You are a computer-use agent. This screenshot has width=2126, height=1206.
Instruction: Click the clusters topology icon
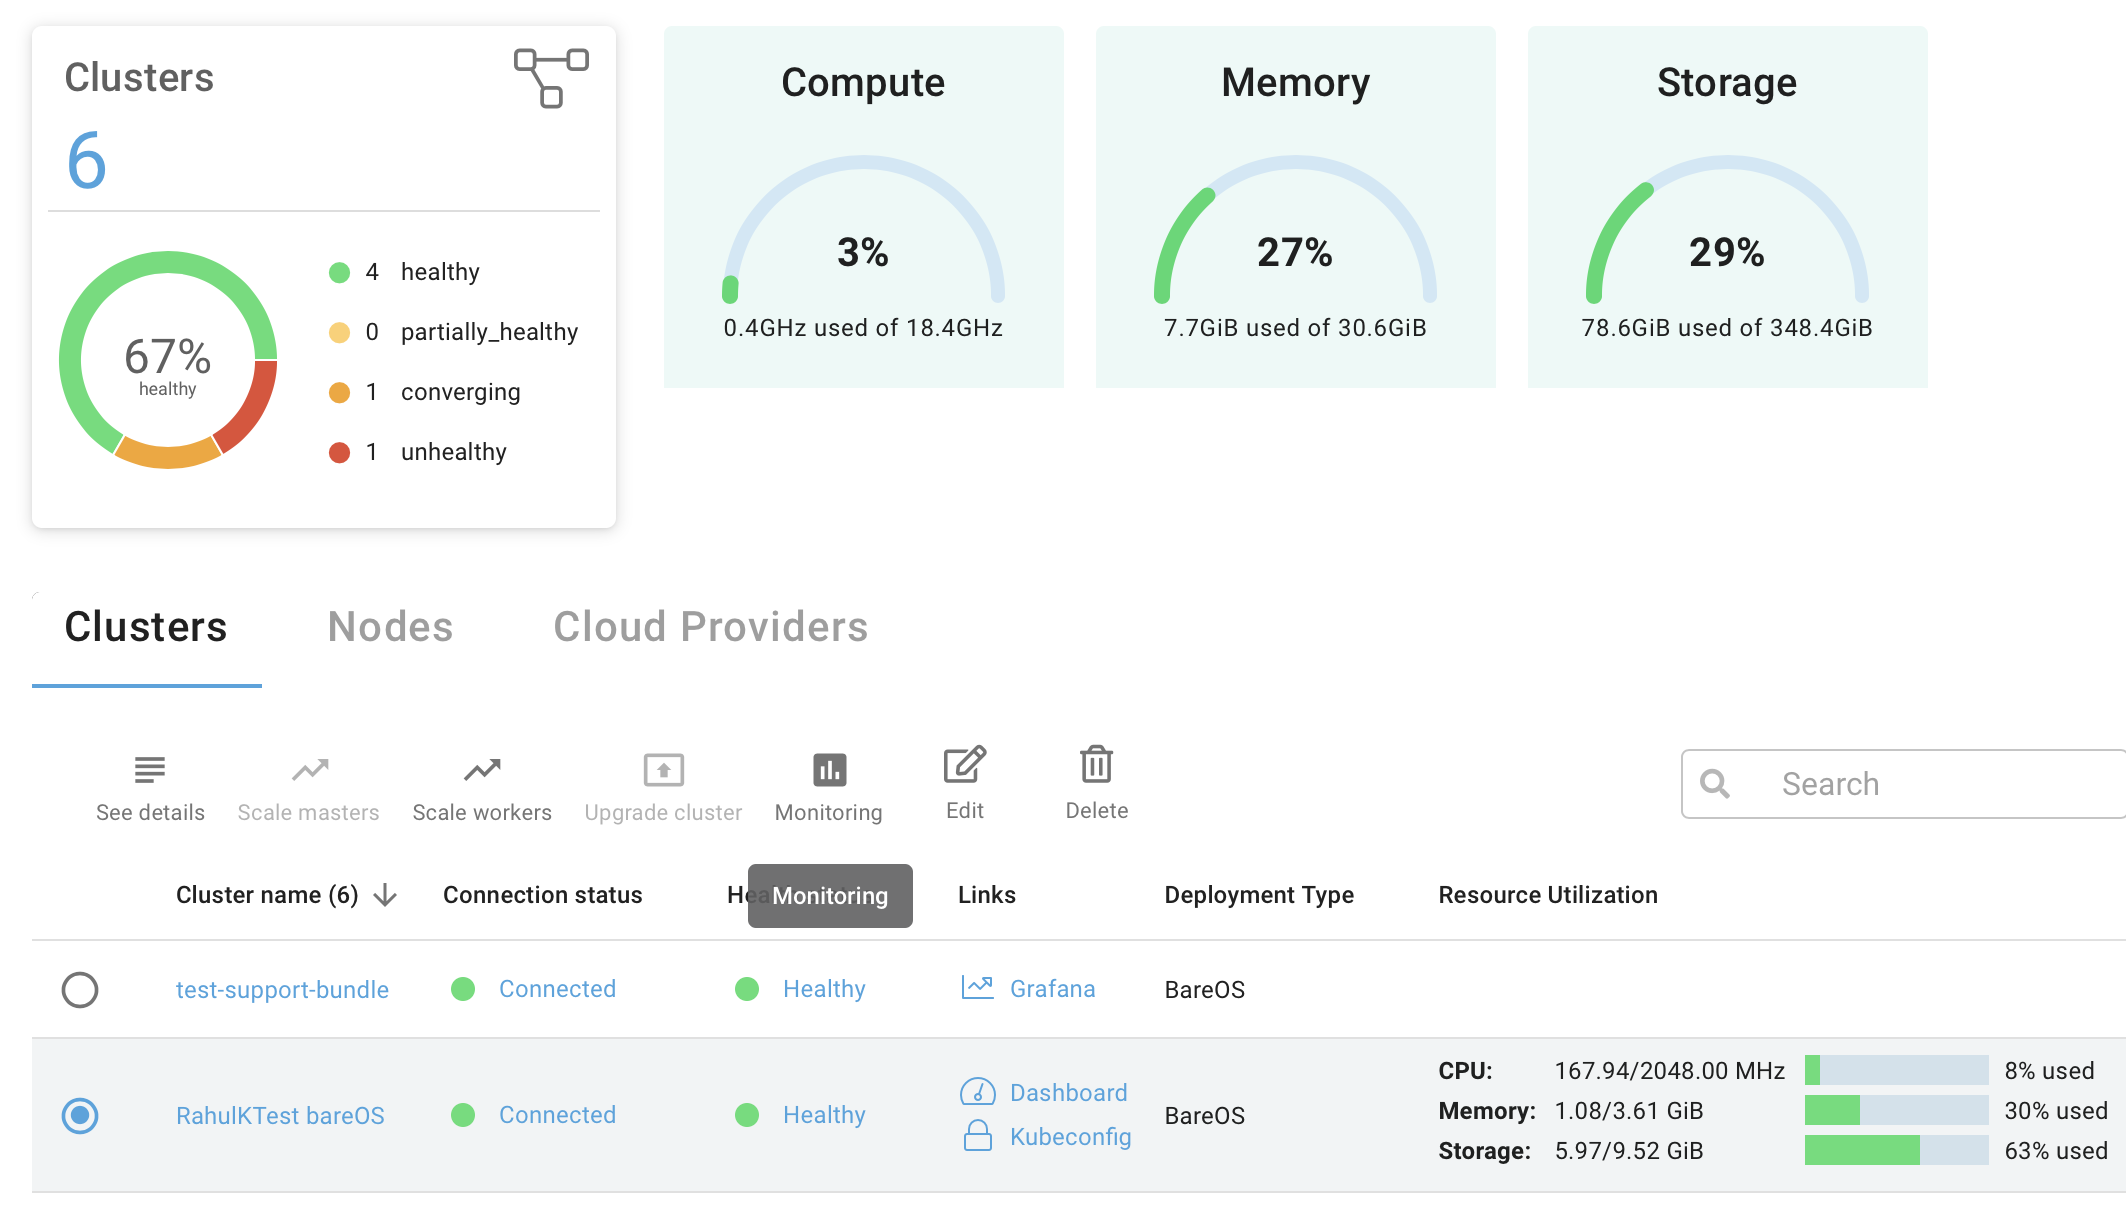(x=551, y=77)
